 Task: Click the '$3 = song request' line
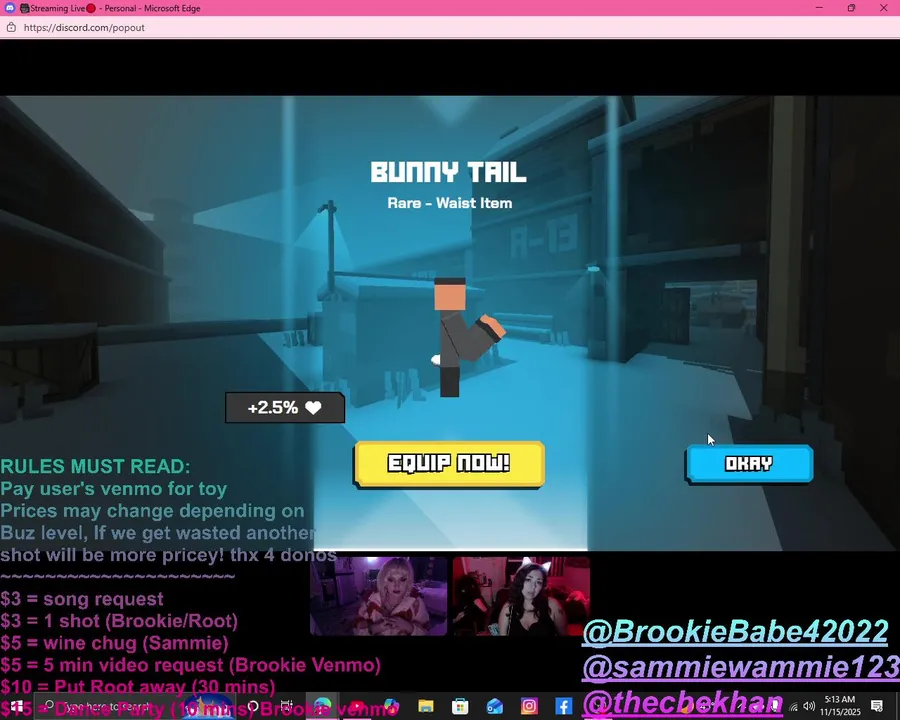click(x=82, y=599)
